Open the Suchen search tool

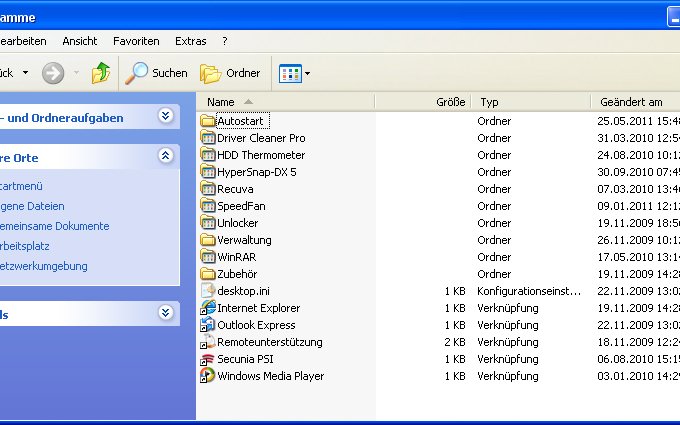pos(156,73)
